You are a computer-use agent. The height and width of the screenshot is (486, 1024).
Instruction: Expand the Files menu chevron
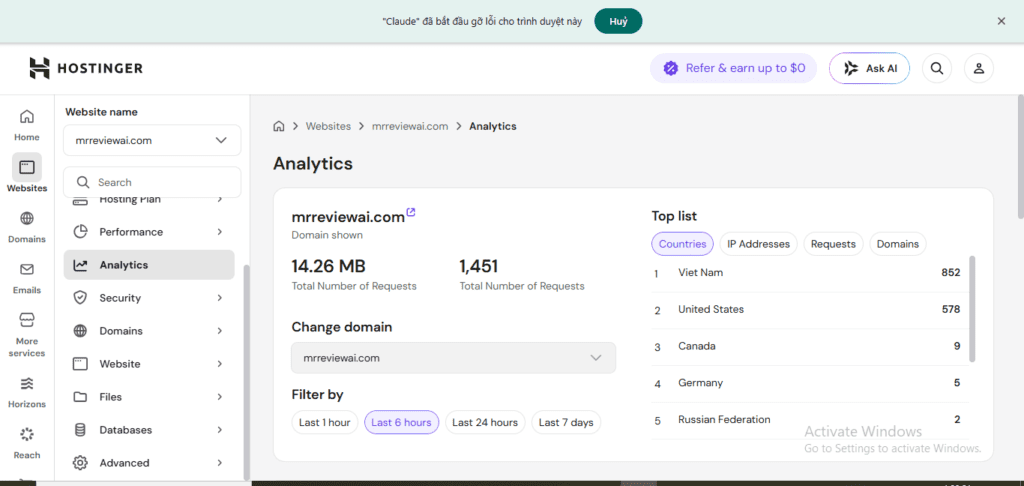coord(220,397)
